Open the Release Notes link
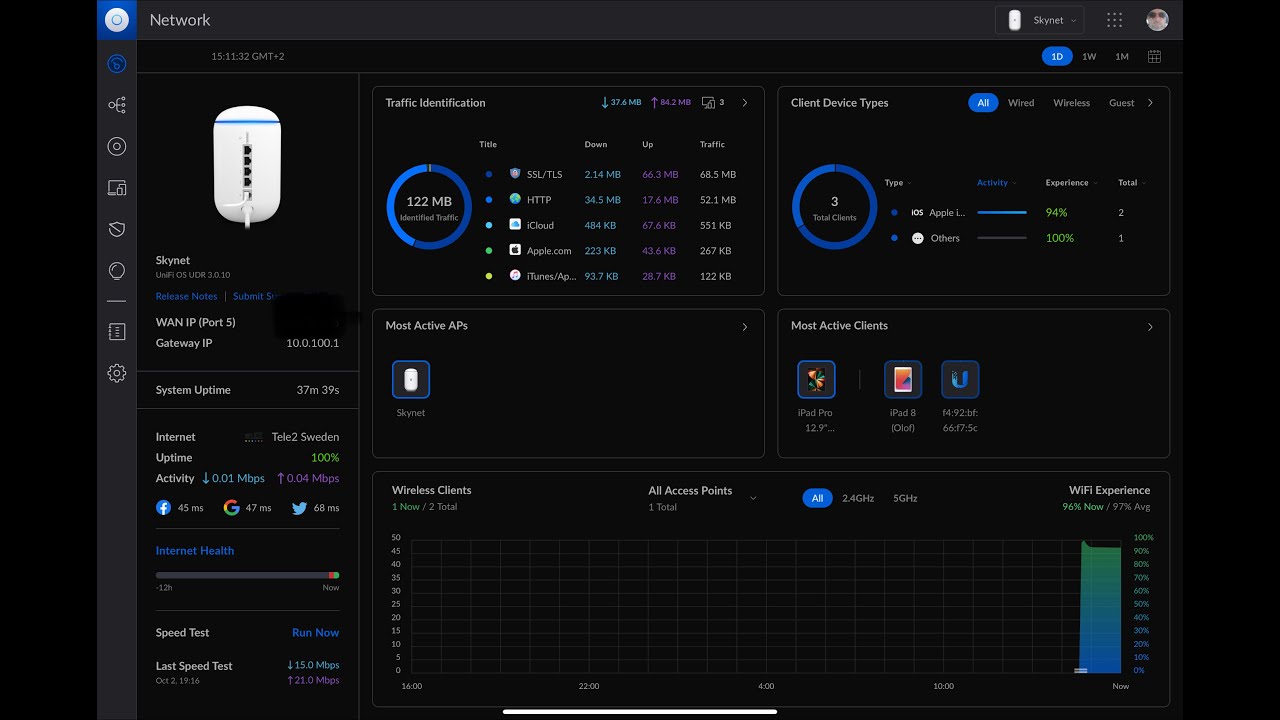The height and width of the screenshot is (720, 1280). [186, 296]
